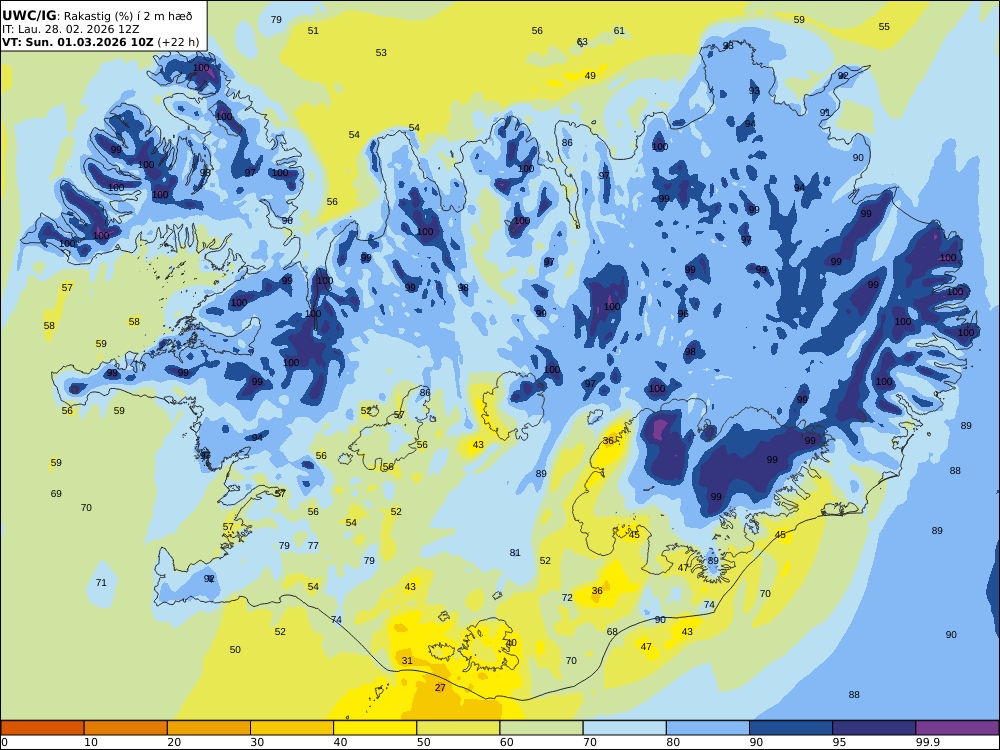Click the 0–10 dark orange legend swatch
The height and width of the screenshot is (750, 1000).
pos(42,728)
